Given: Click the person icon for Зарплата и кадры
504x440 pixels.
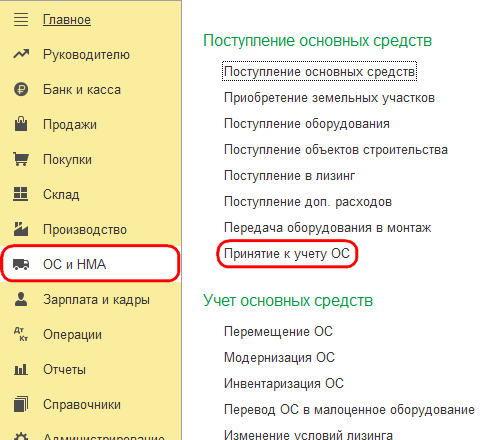Looking at the screenshot, I should 21,299.
